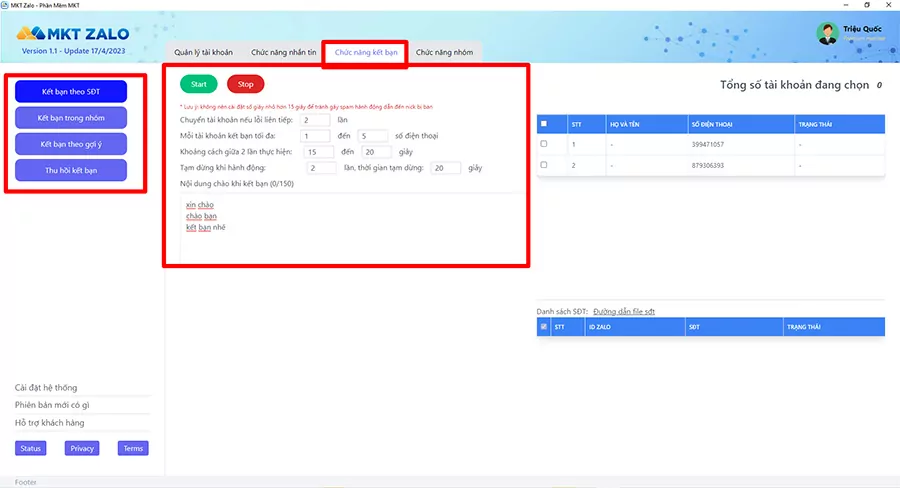The image size is (900, 488).
Task: Click SĐT column header in phone list
Action: click(734, 327)
